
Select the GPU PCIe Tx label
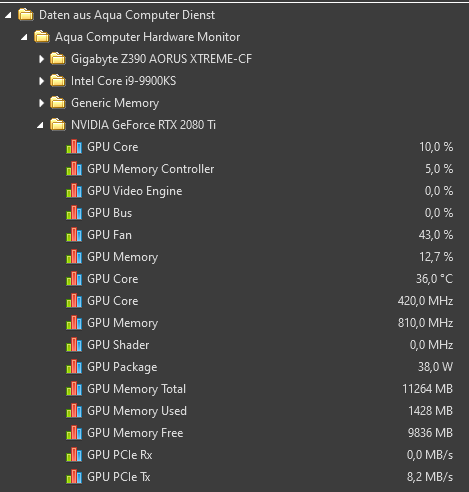pos(119,477)
